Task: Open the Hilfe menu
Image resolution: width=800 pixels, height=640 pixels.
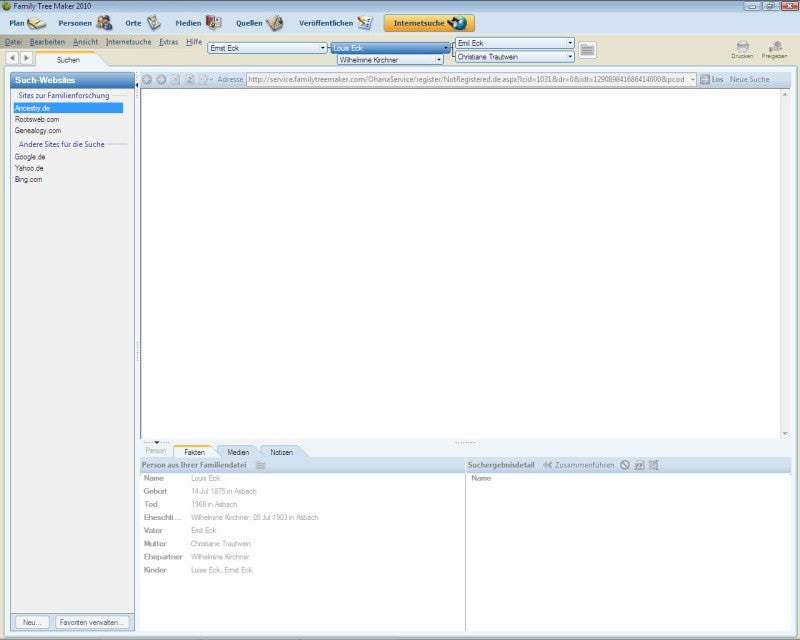Action: (x=194, y=42)
